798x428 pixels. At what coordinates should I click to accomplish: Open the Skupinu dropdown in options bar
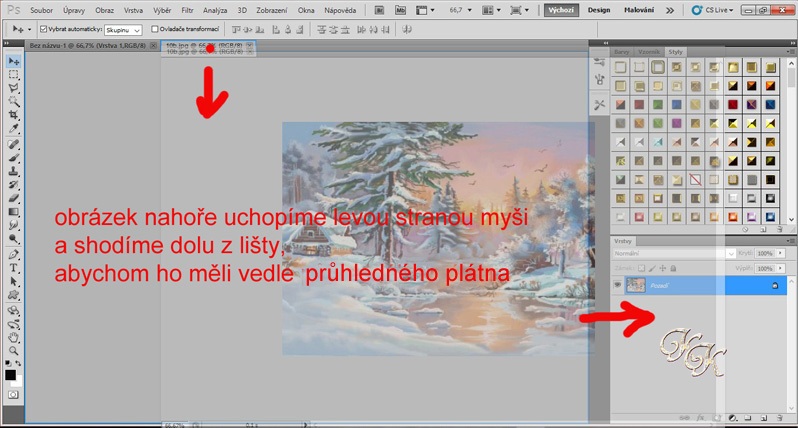tap(123, 30)
